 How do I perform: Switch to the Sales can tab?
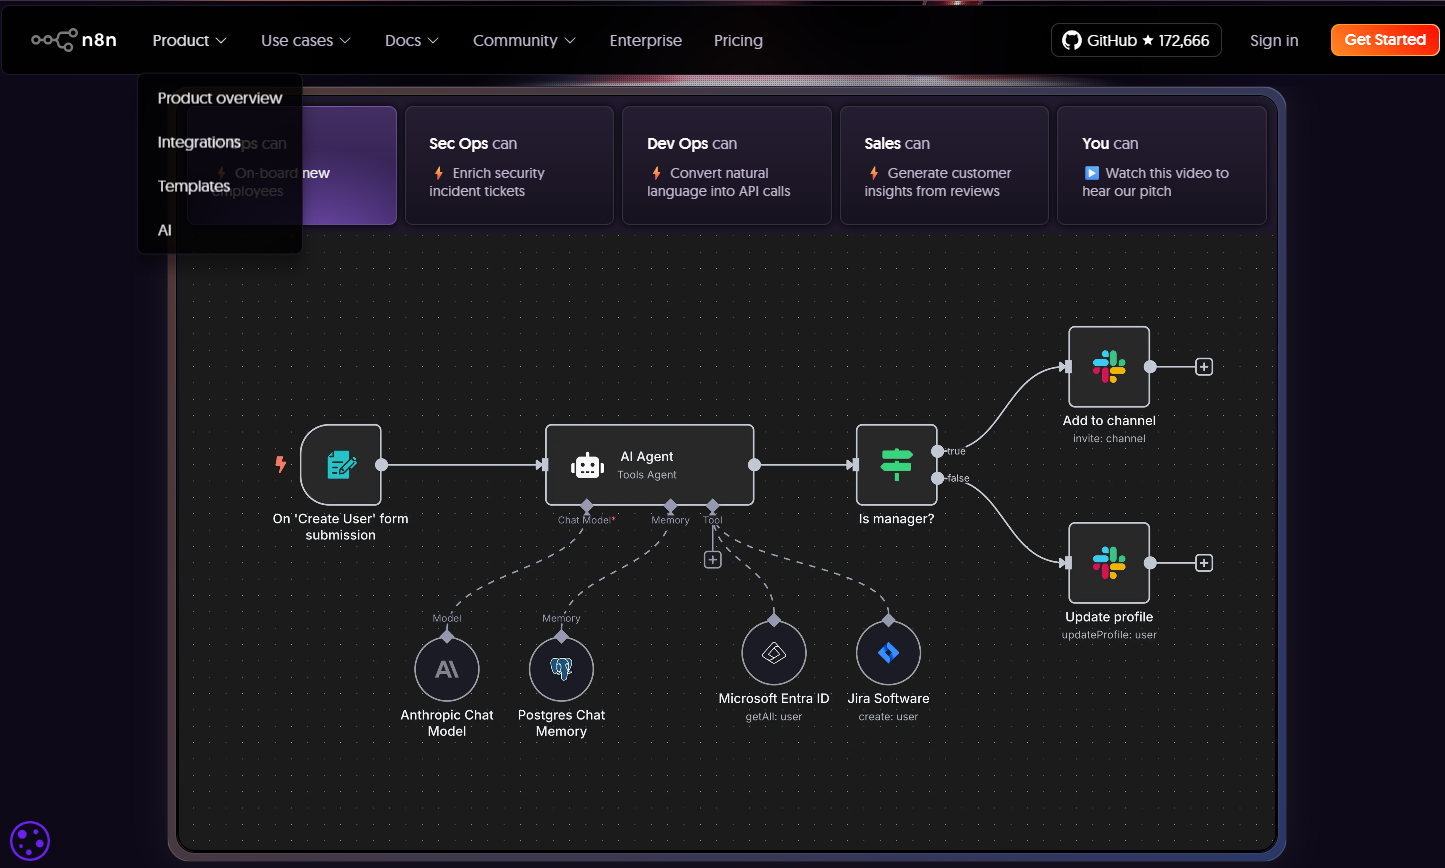pos(944,166)
